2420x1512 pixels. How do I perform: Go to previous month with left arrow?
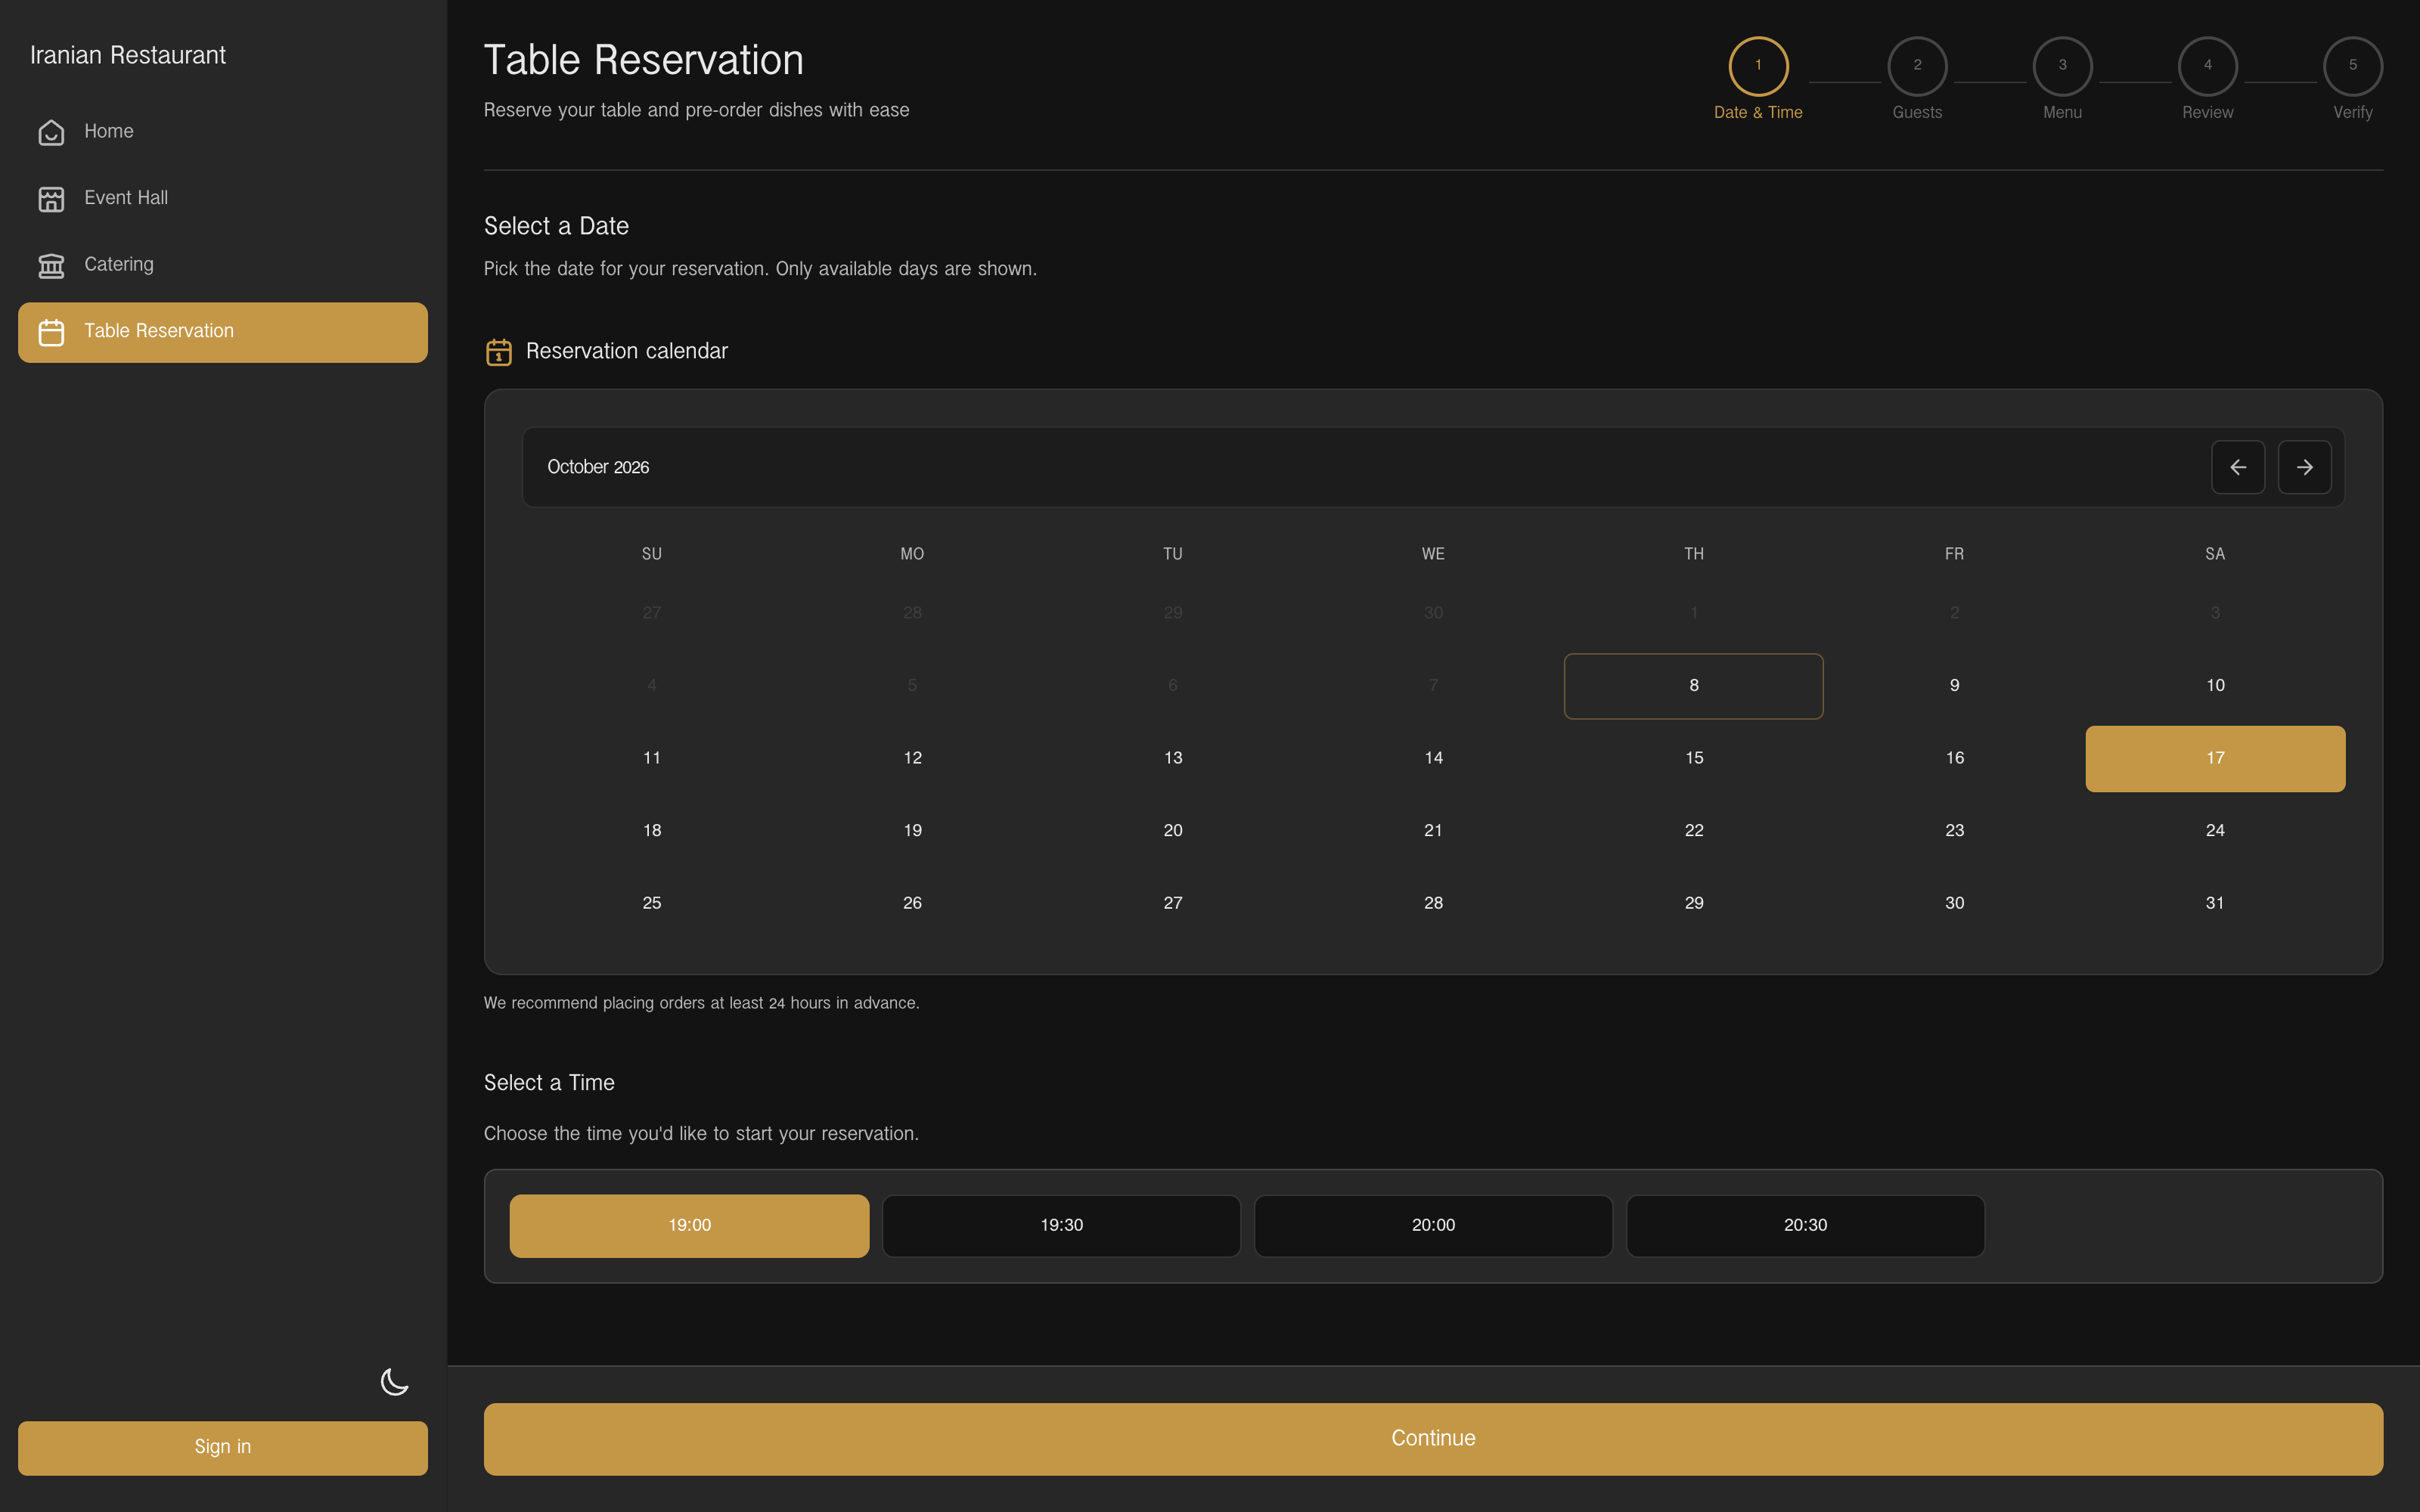(2238, 467)
